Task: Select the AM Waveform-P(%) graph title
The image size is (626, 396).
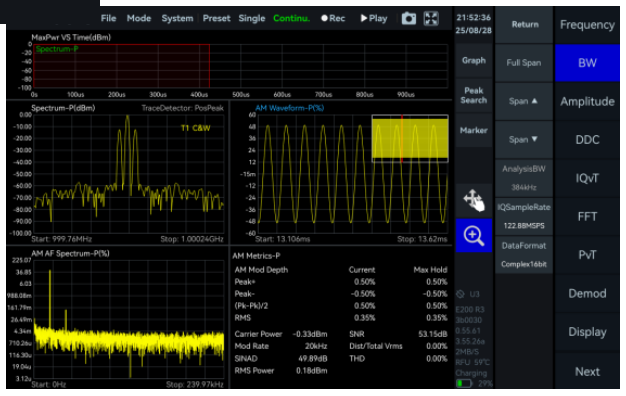Action: (x=289, y=108)
